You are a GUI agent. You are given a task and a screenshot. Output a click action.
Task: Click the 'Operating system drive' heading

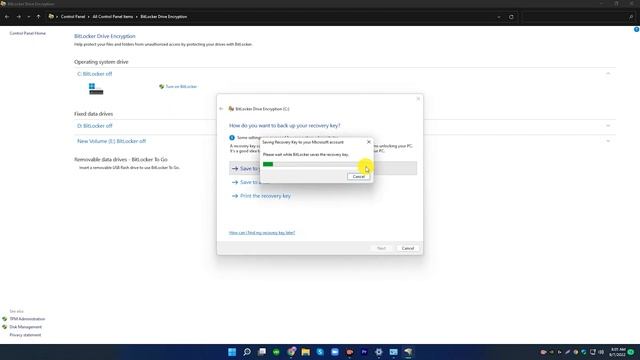[101, 62]
